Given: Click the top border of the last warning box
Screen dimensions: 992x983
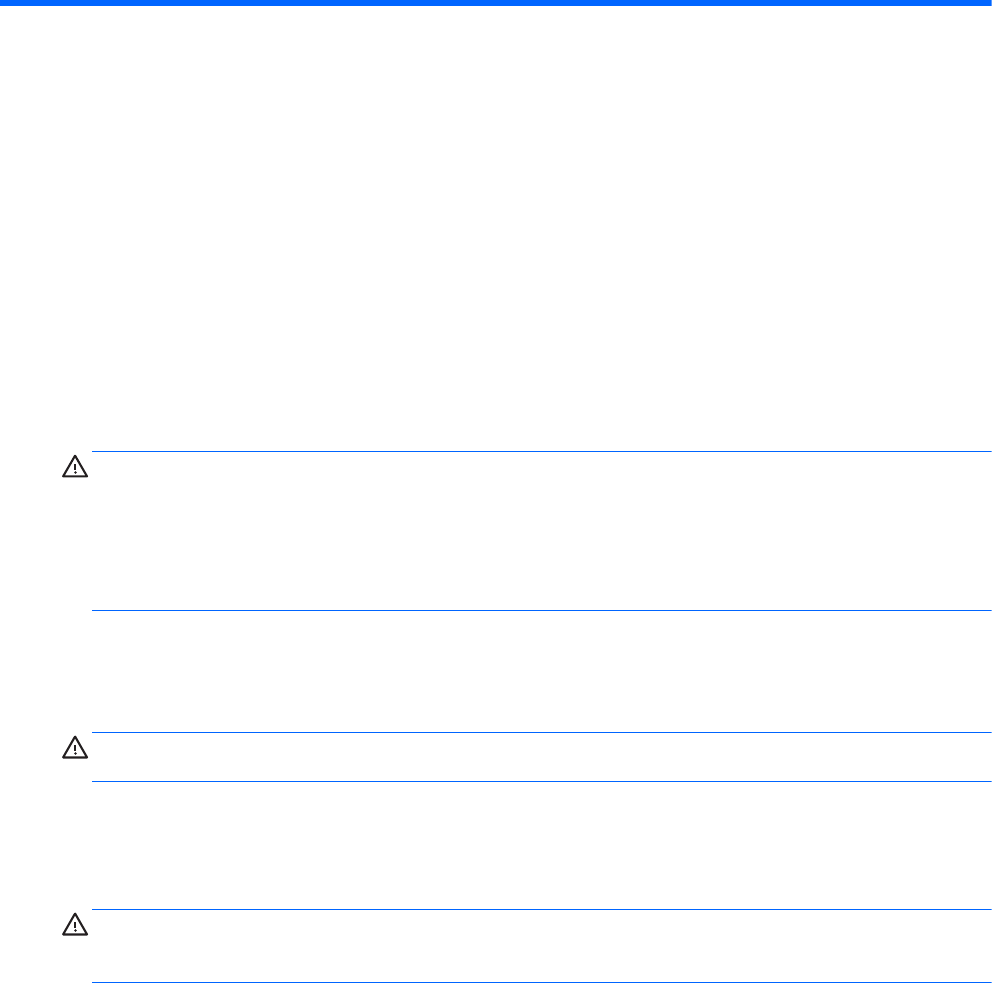Looking at the screenshot, I should click(x=540, y=909).
